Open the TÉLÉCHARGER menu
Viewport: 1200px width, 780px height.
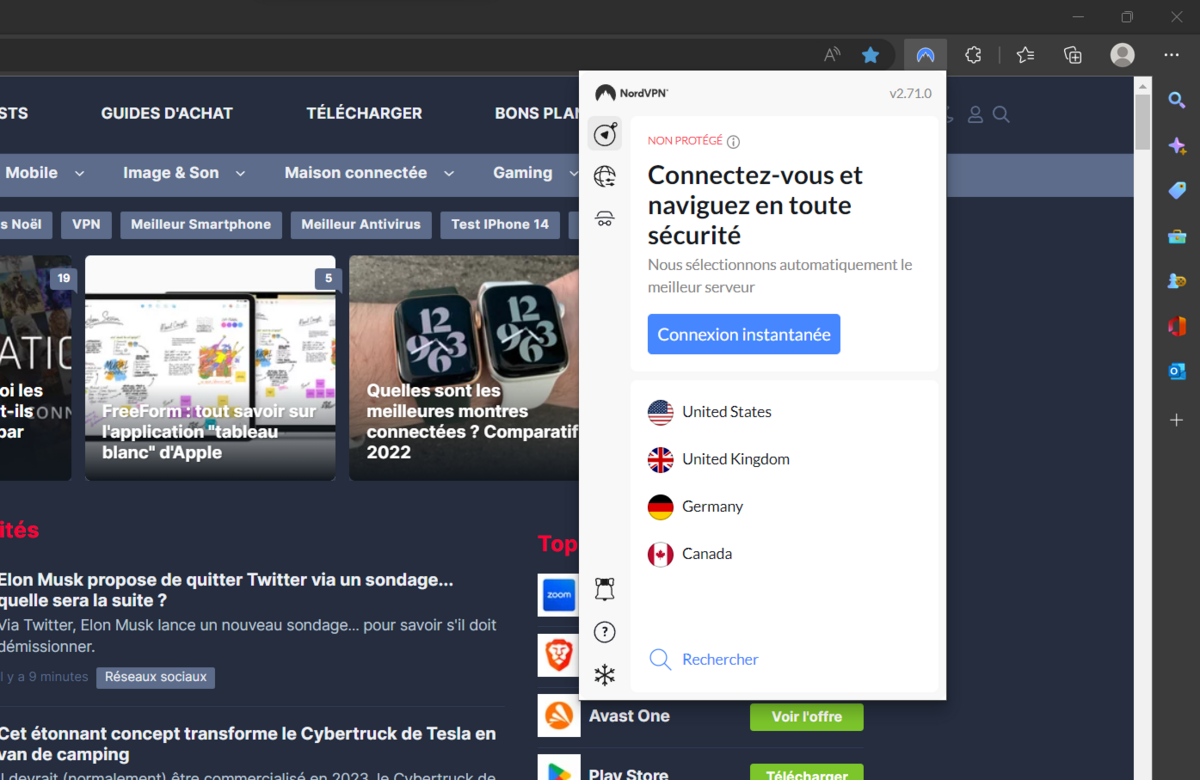point(364,113)
